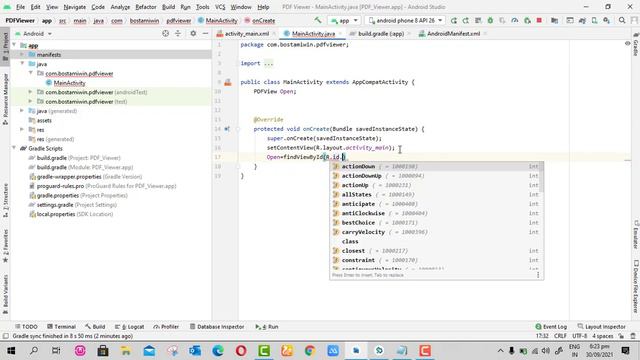
Task: Click the Search Everywhere magnifier icon
Action: coord(622,20)
